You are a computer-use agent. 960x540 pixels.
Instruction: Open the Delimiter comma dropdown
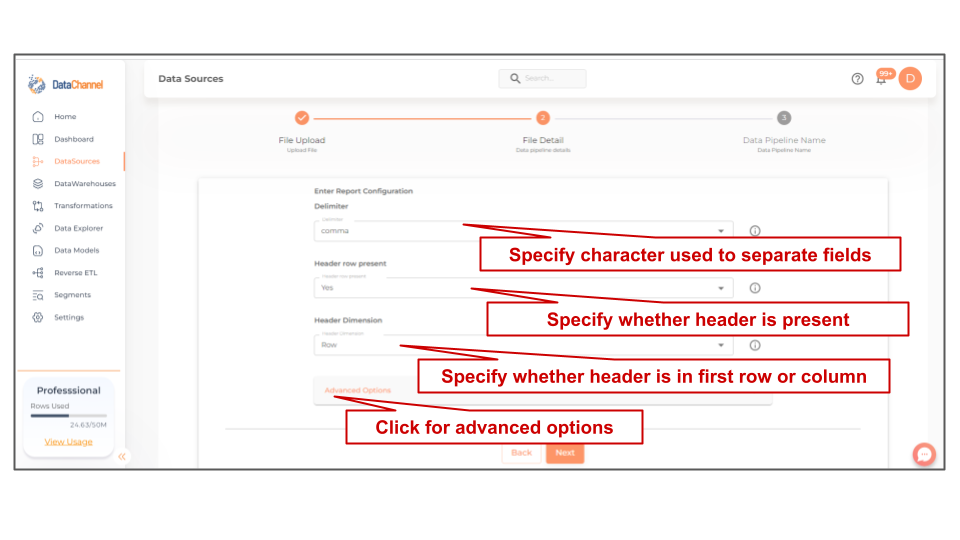[523, 231]
